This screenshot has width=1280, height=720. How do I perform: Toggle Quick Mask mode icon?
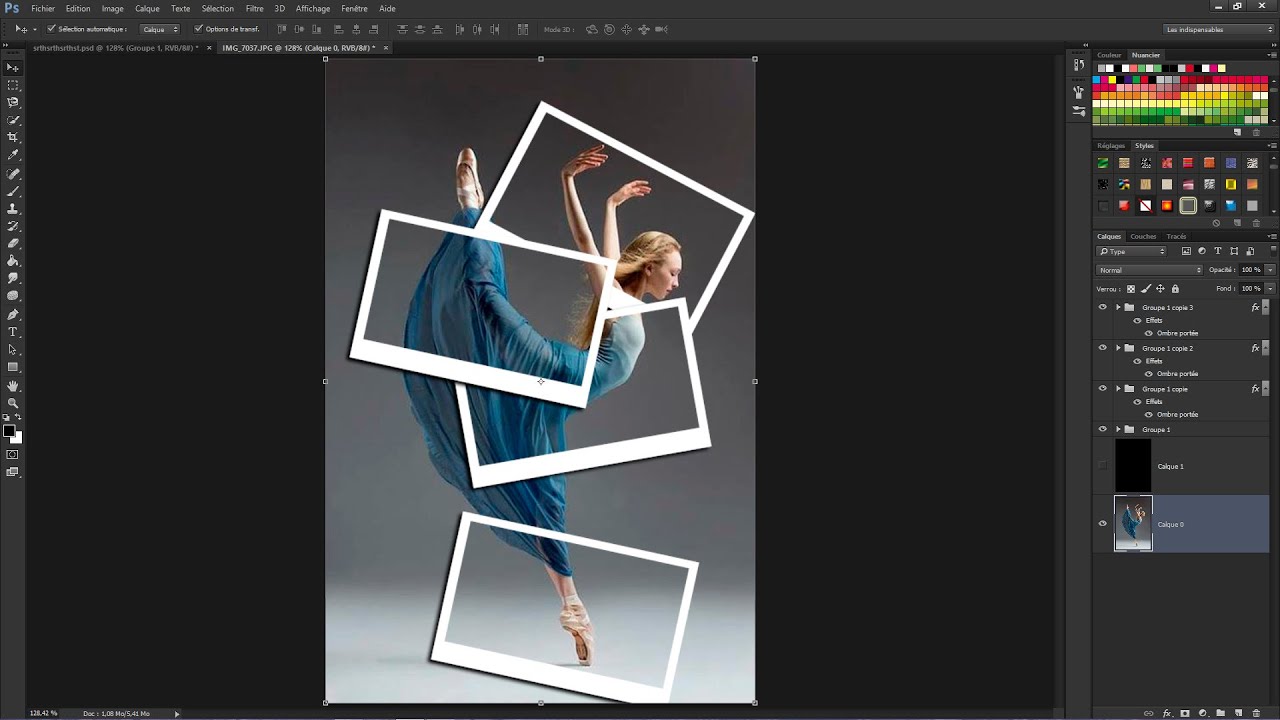pyautogui.click(x=13, y=454)
